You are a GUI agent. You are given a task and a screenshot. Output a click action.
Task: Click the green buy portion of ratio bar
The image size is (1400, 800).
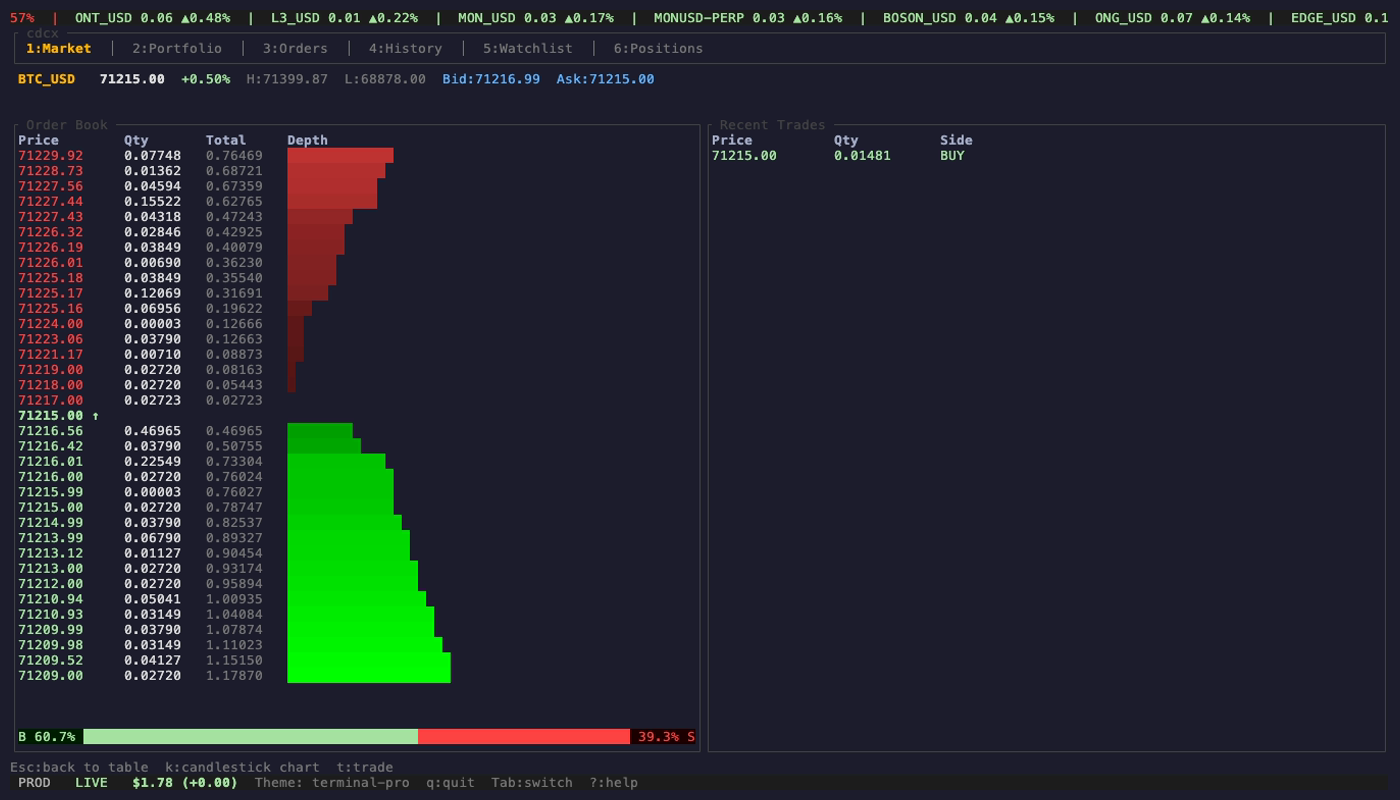click(250, 737)
